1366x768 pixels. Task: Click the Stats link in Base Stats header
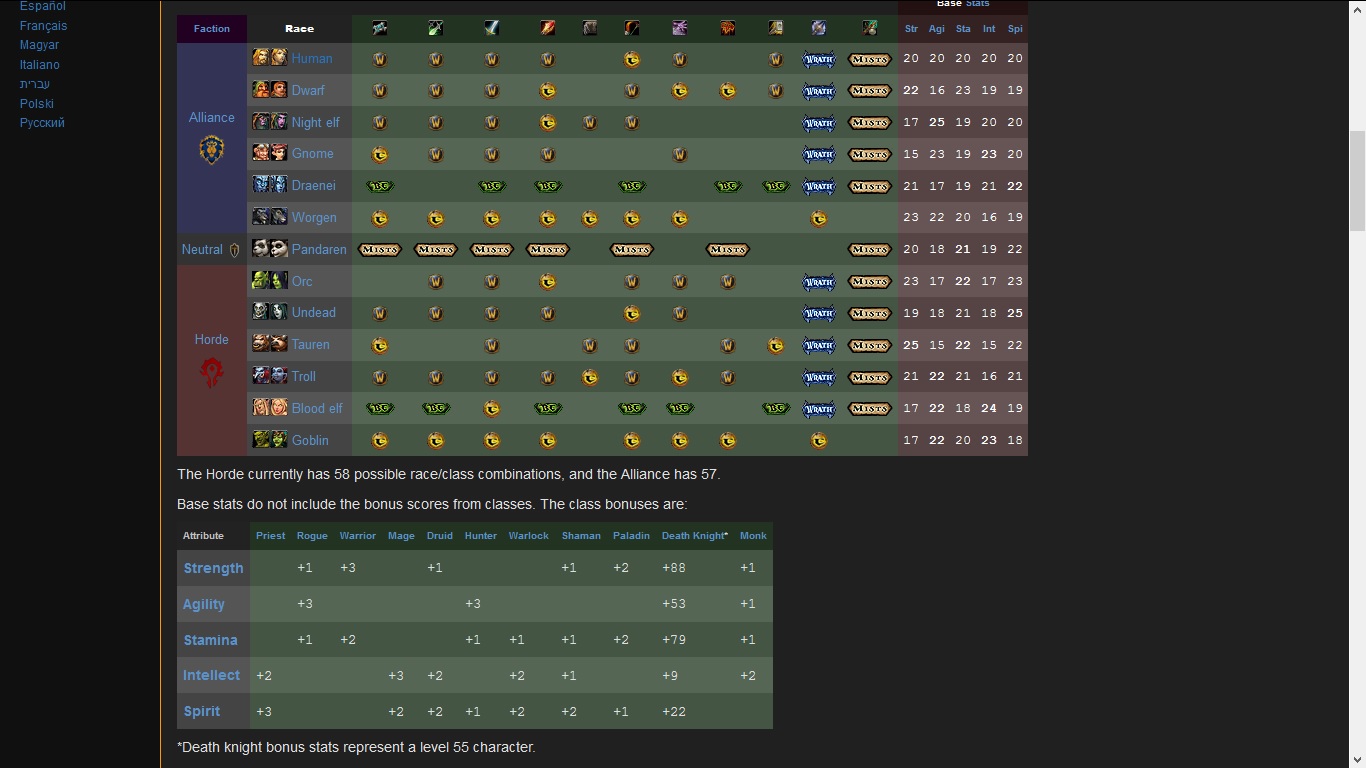[x=977, y=4]
